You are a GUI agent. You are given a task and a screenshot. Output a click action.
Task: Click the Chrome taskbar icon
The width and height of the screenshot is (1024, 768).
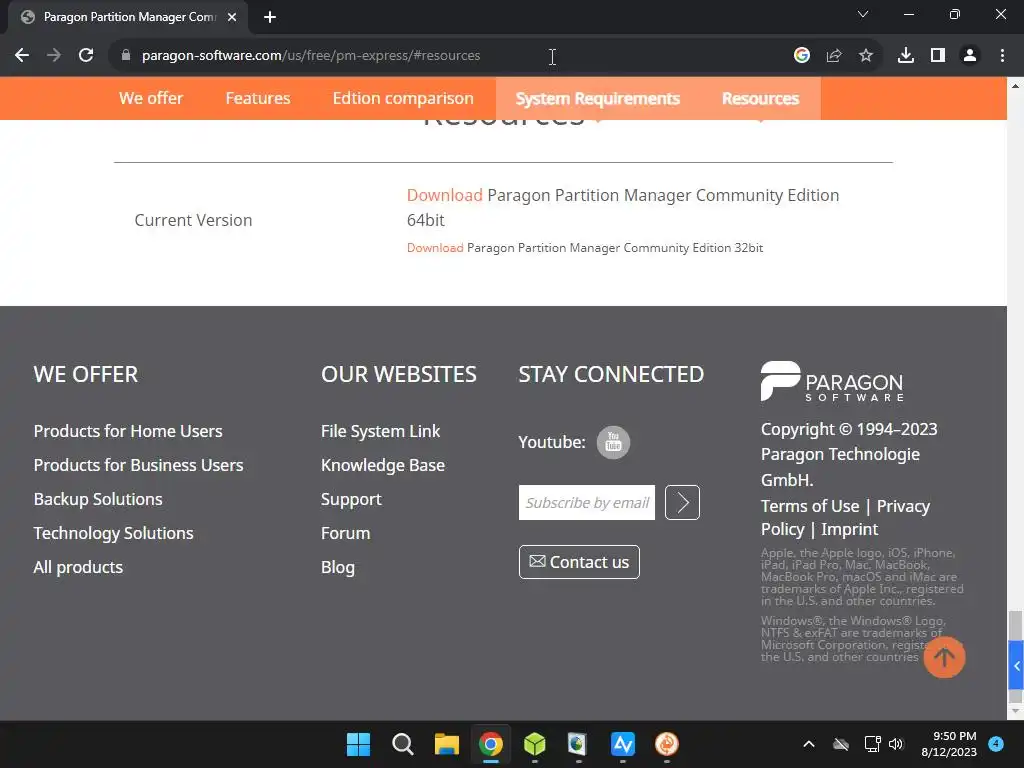click(x=490, y=744)
